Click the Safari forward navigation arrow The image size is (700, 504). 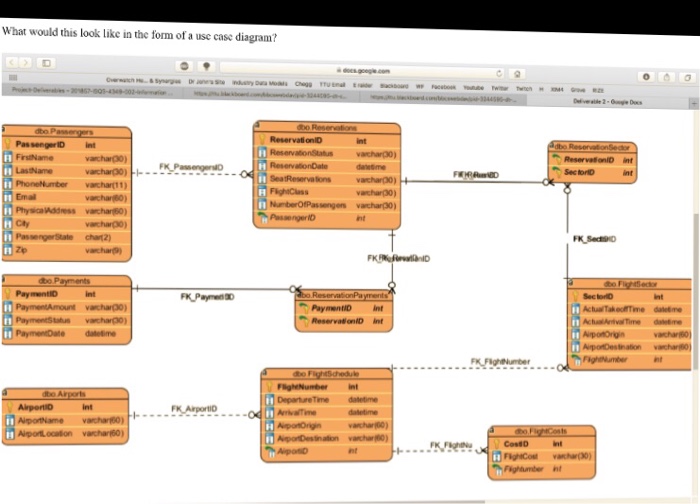click(x=26, y=62)
